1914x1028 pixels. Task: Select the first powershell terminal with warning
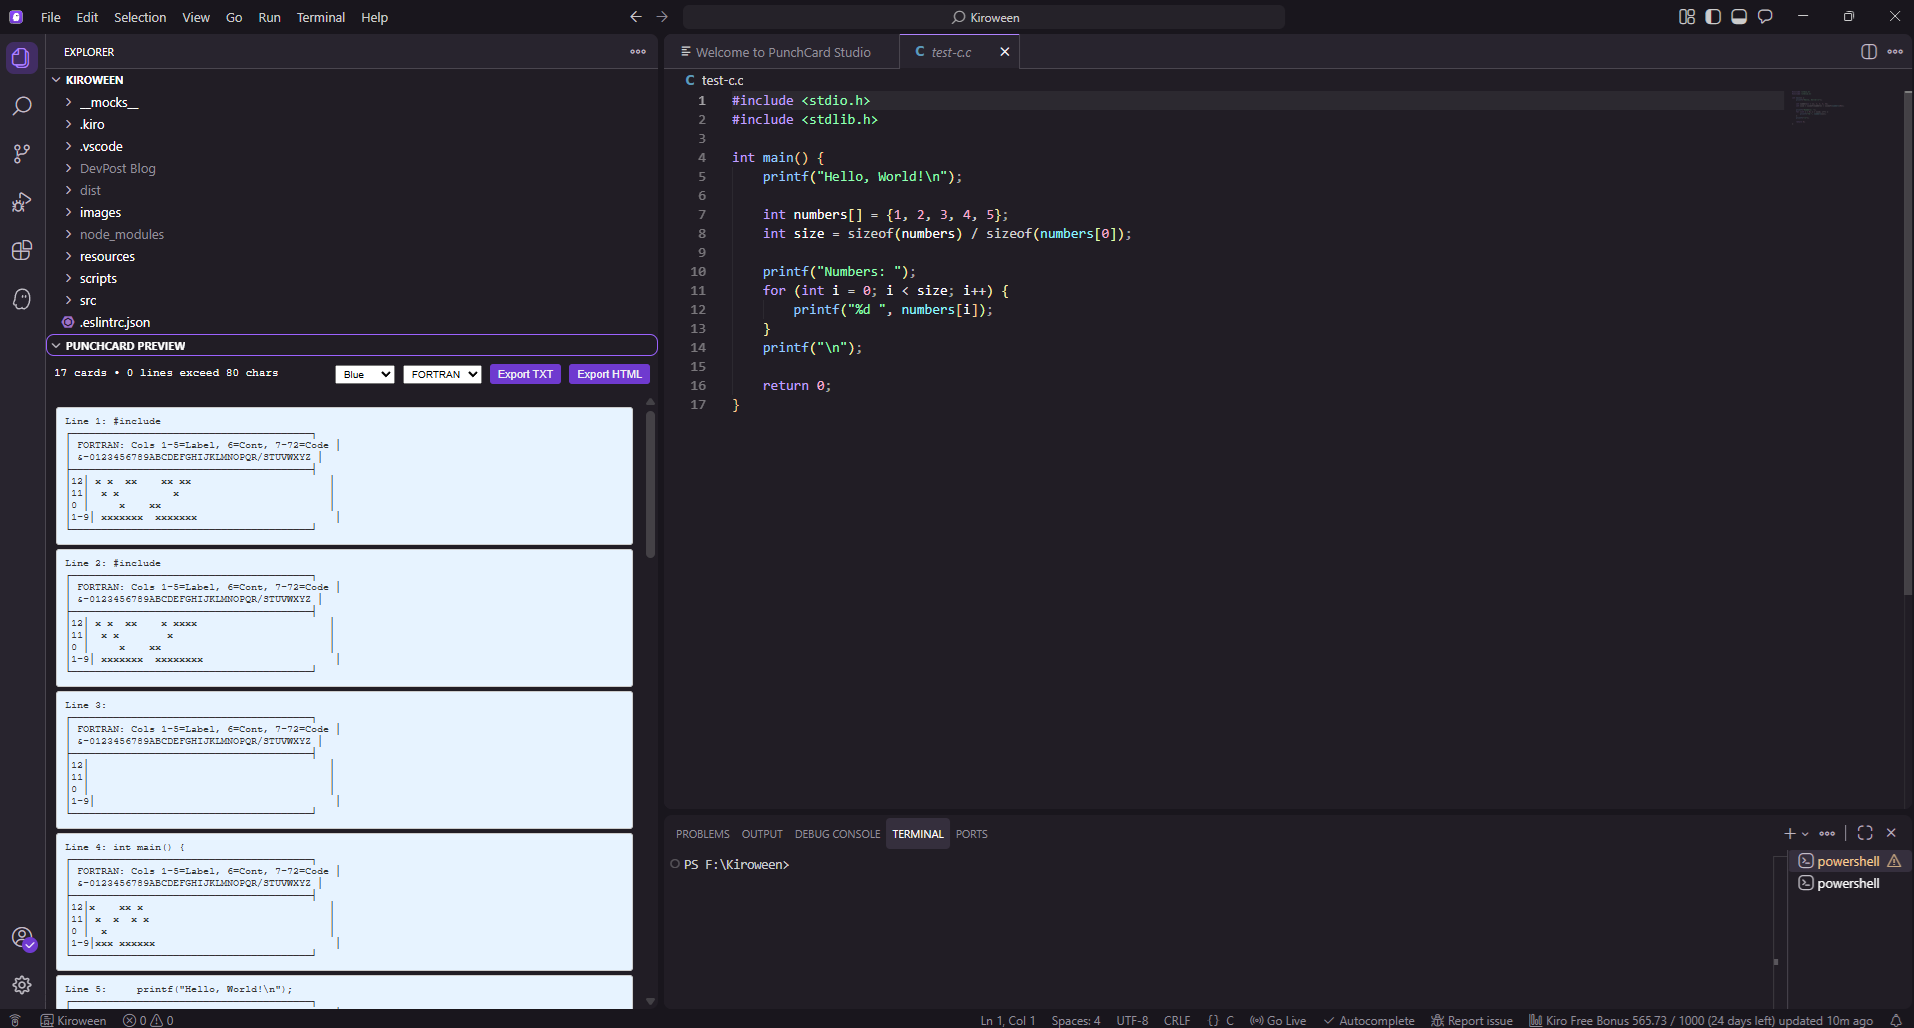pos(1849,861)
